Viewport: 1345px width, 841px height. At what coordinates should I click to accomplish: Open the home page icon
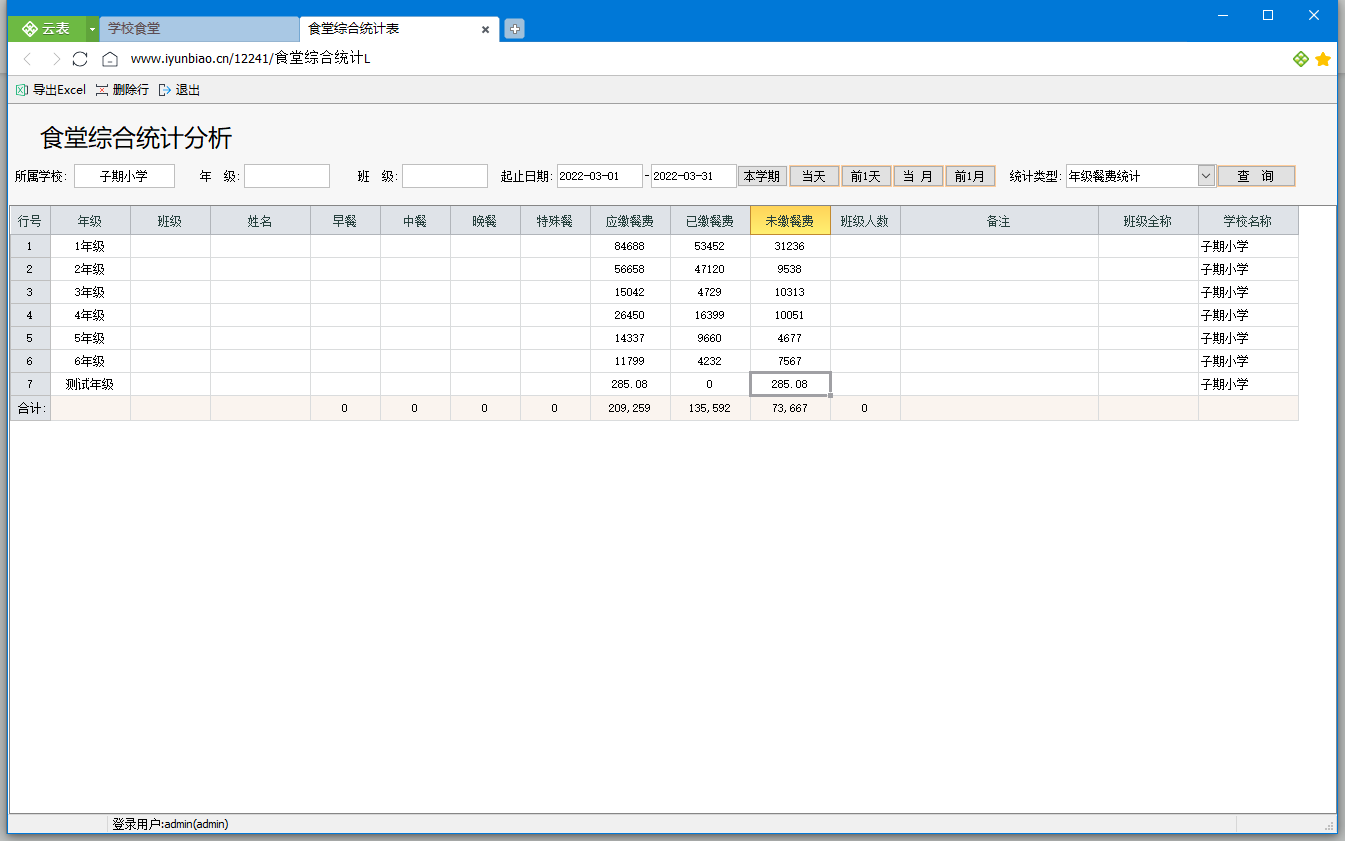pos(110,59)
